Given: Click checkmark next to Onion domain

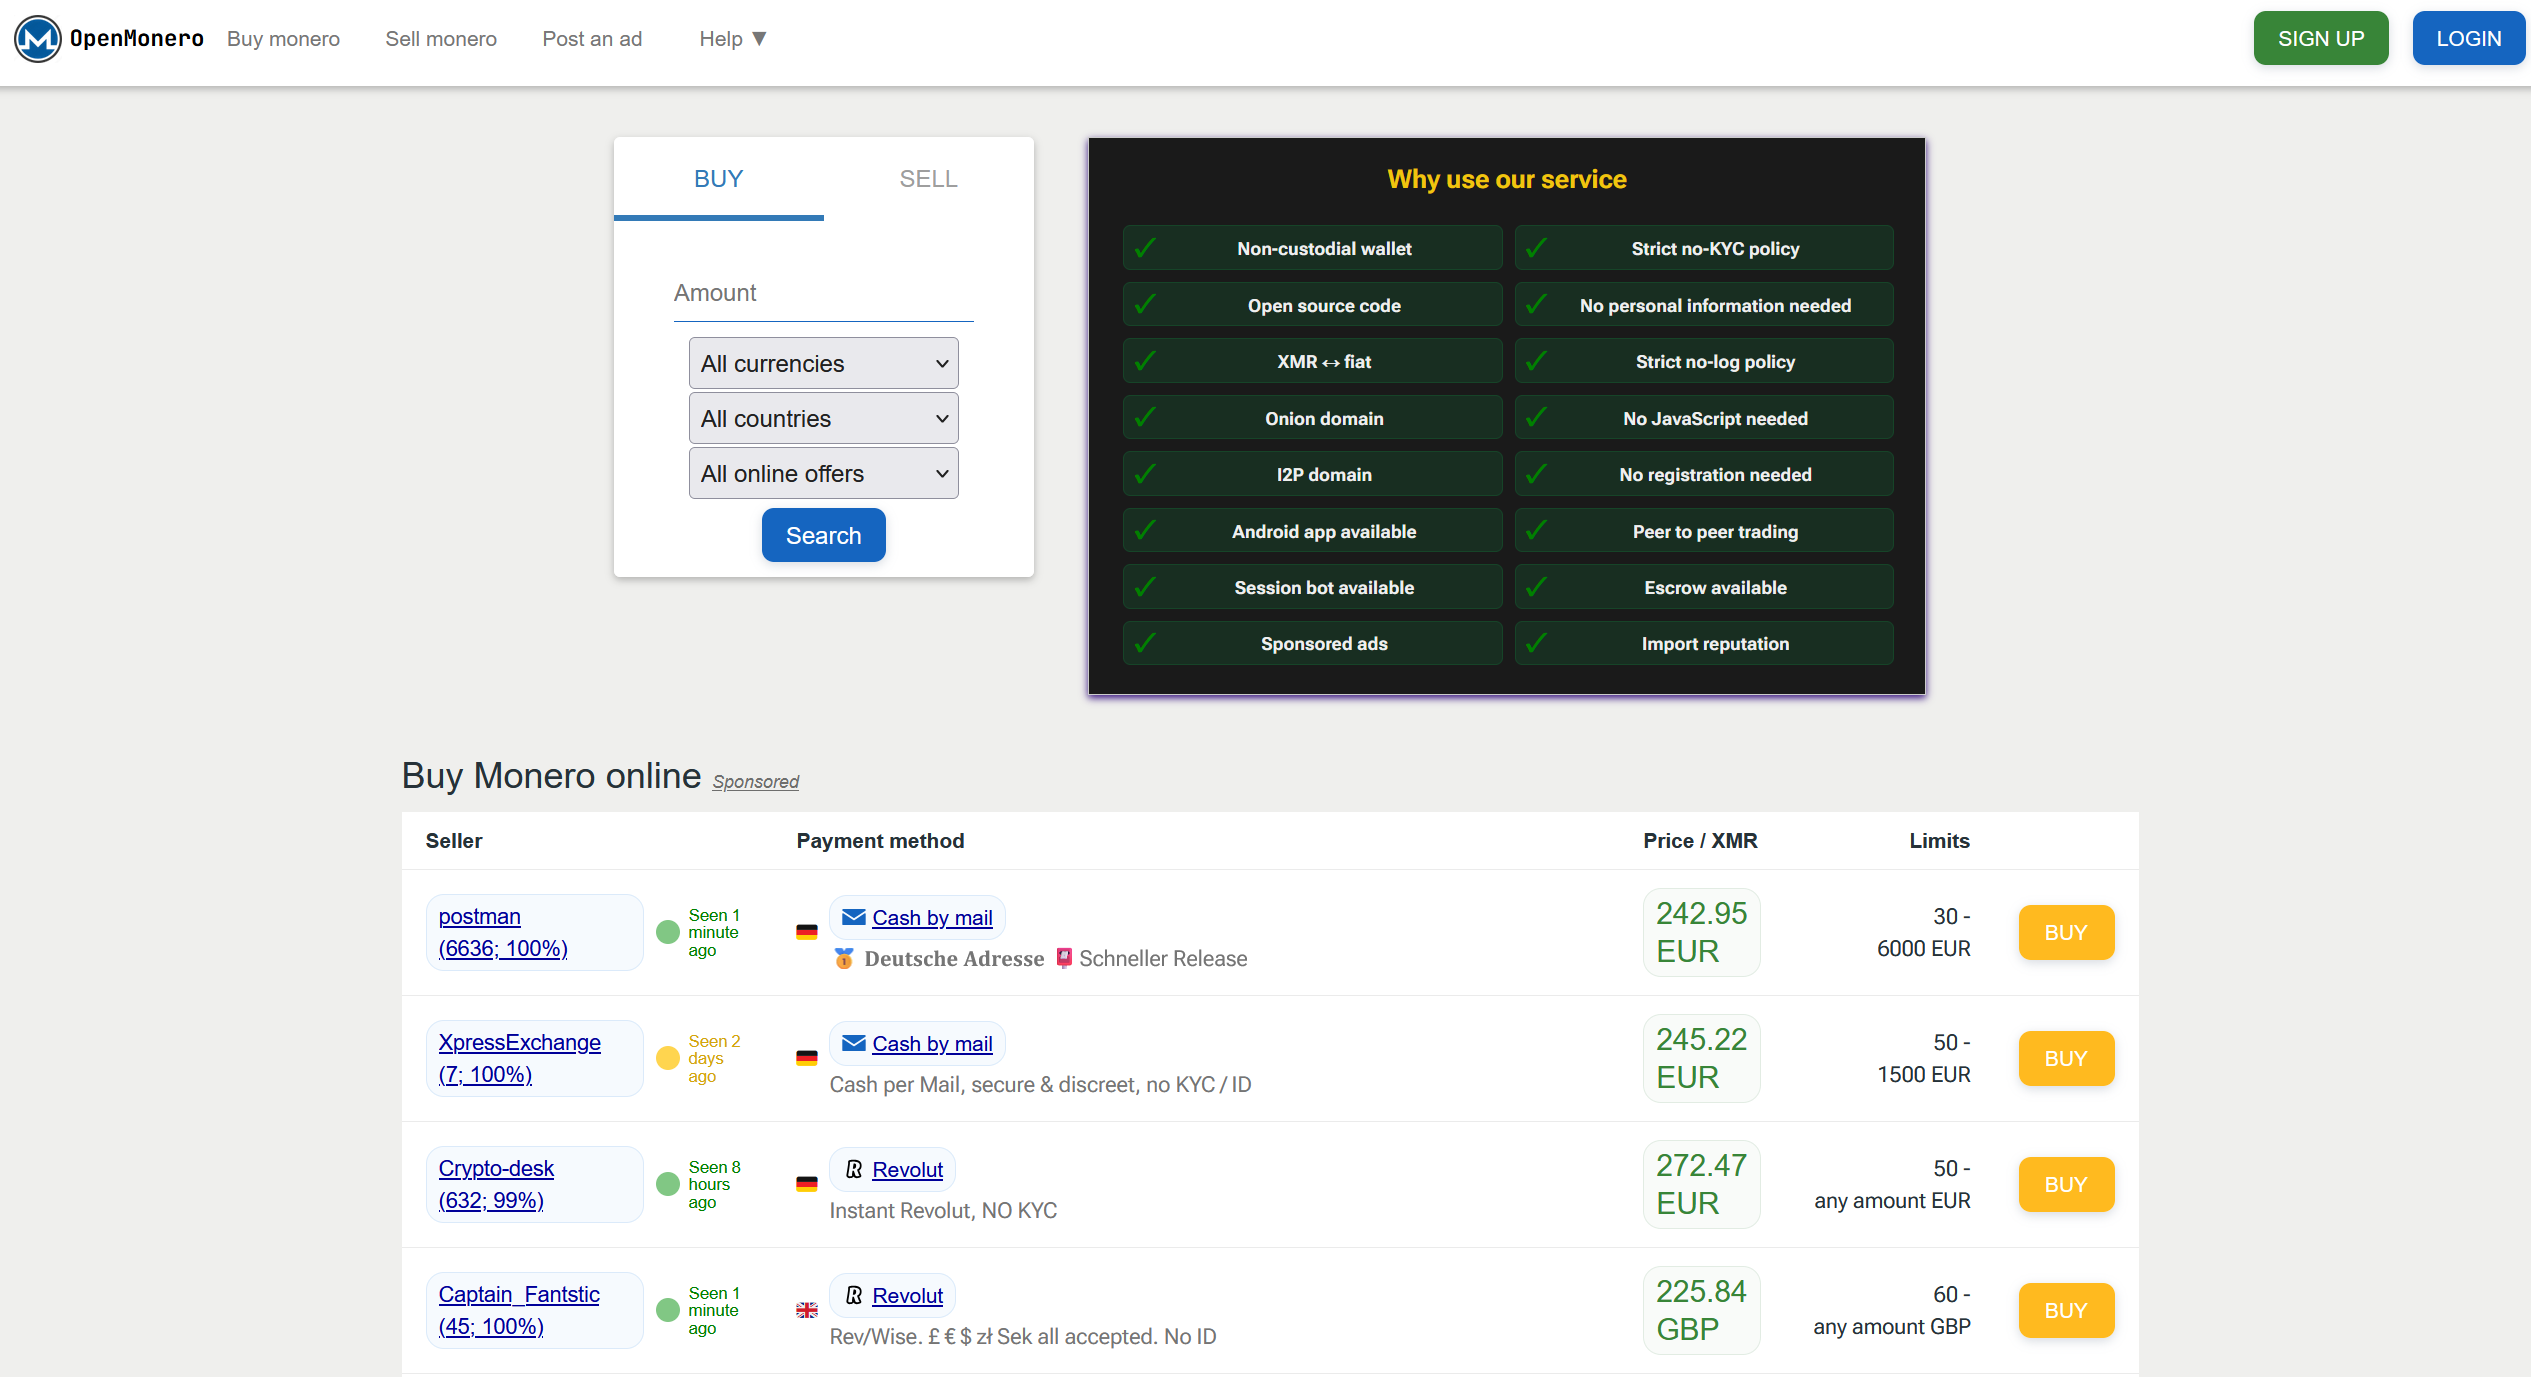Looking at the screenshot, I should pyautogui.click(x=1146, y=418).
